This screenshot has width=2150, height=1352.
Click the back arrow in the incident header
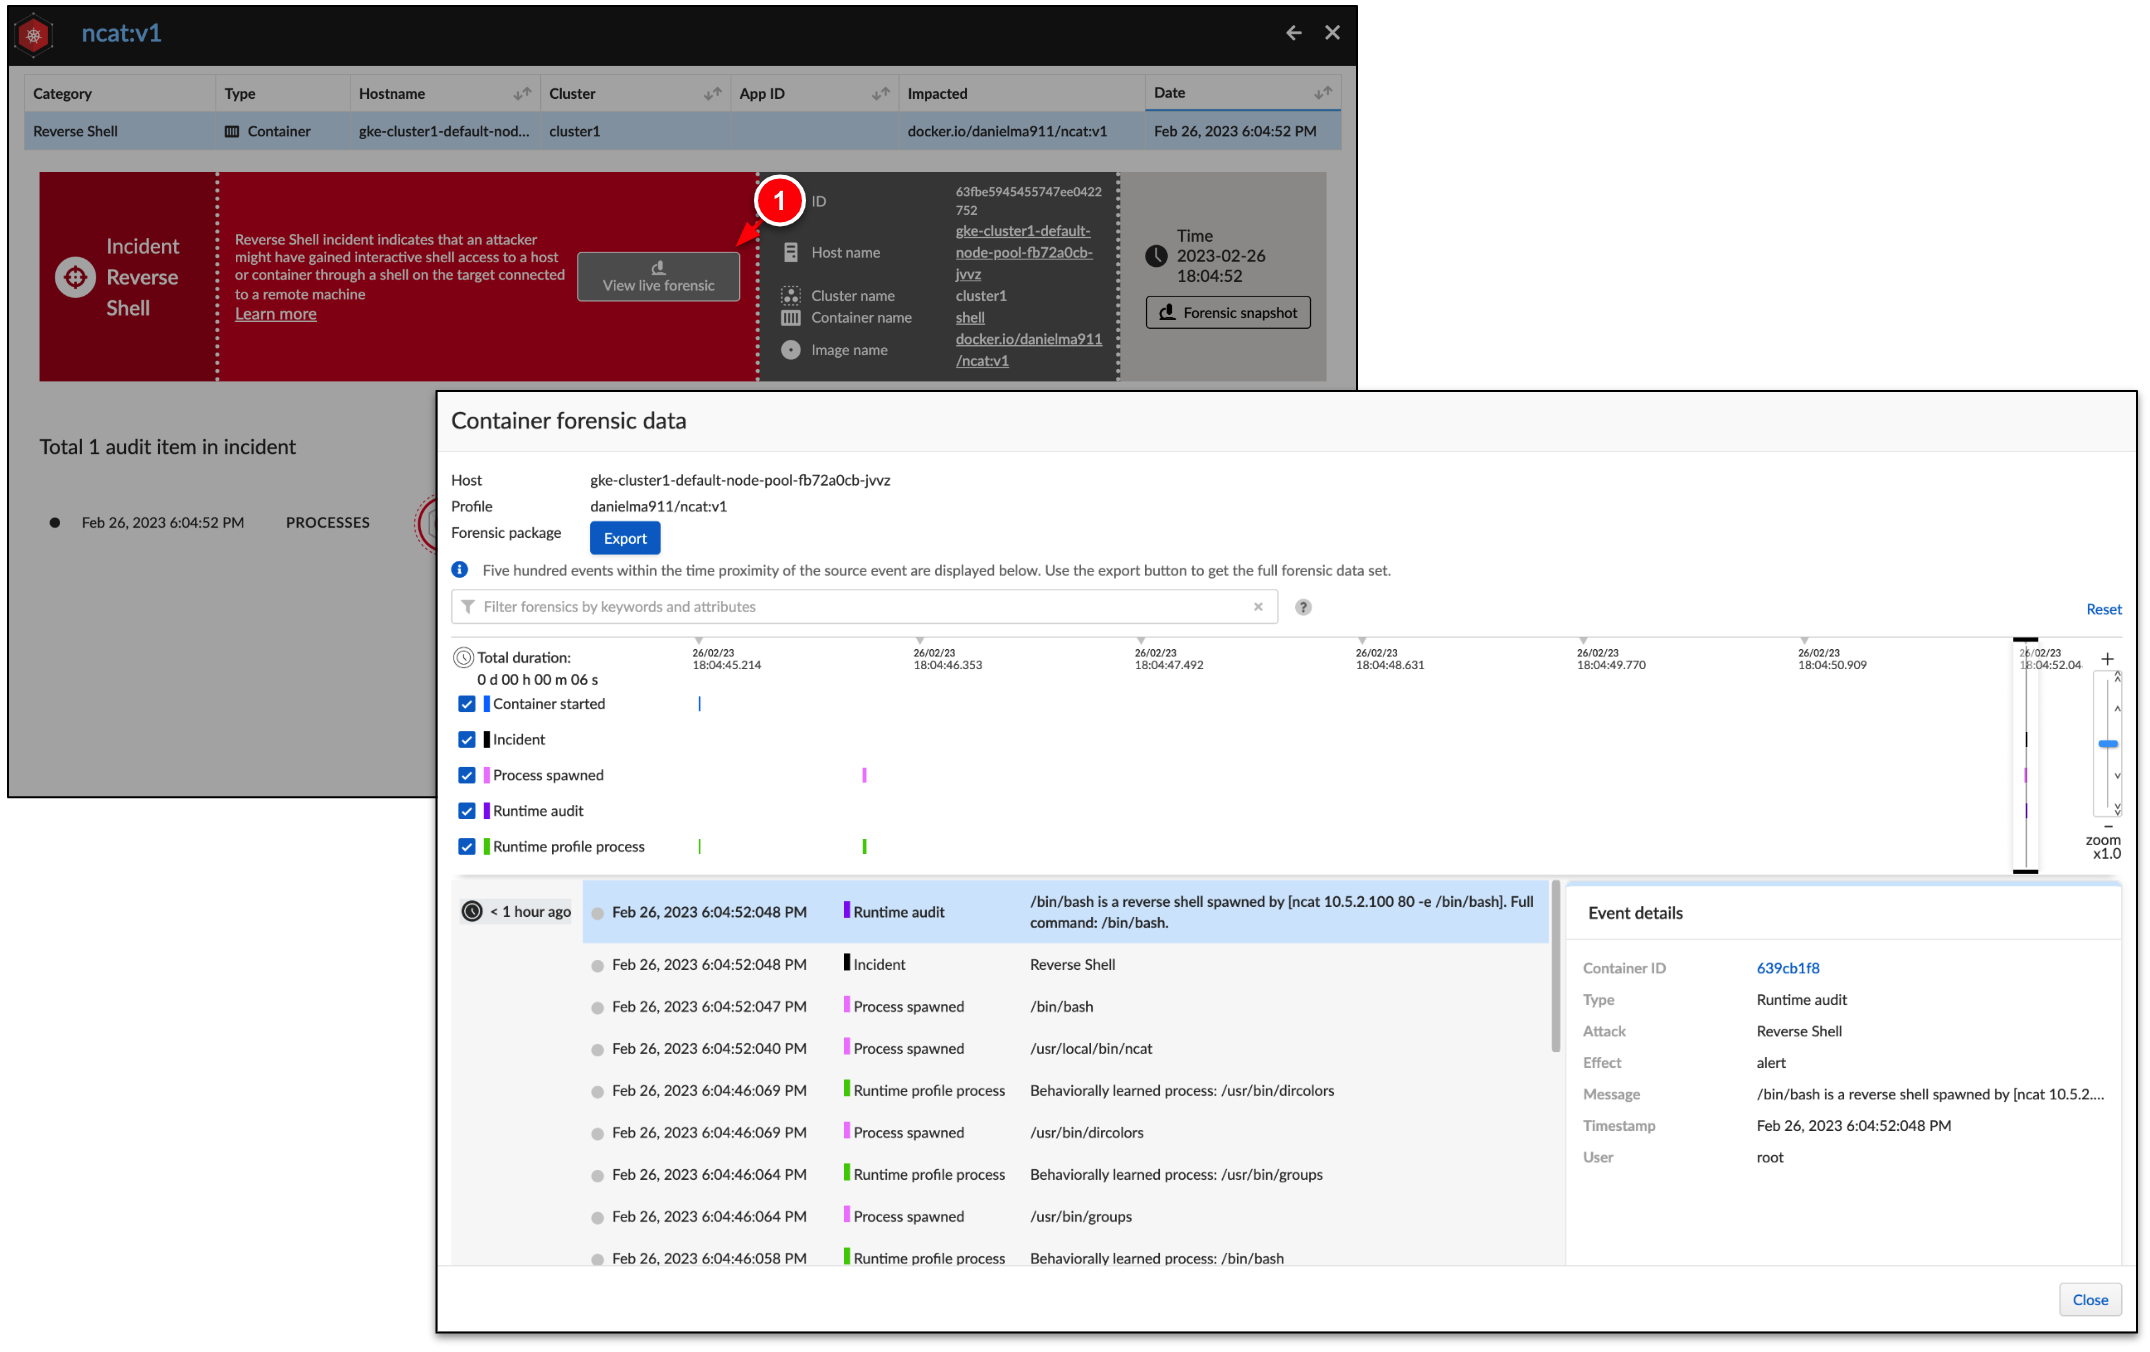coord(1293,32)
